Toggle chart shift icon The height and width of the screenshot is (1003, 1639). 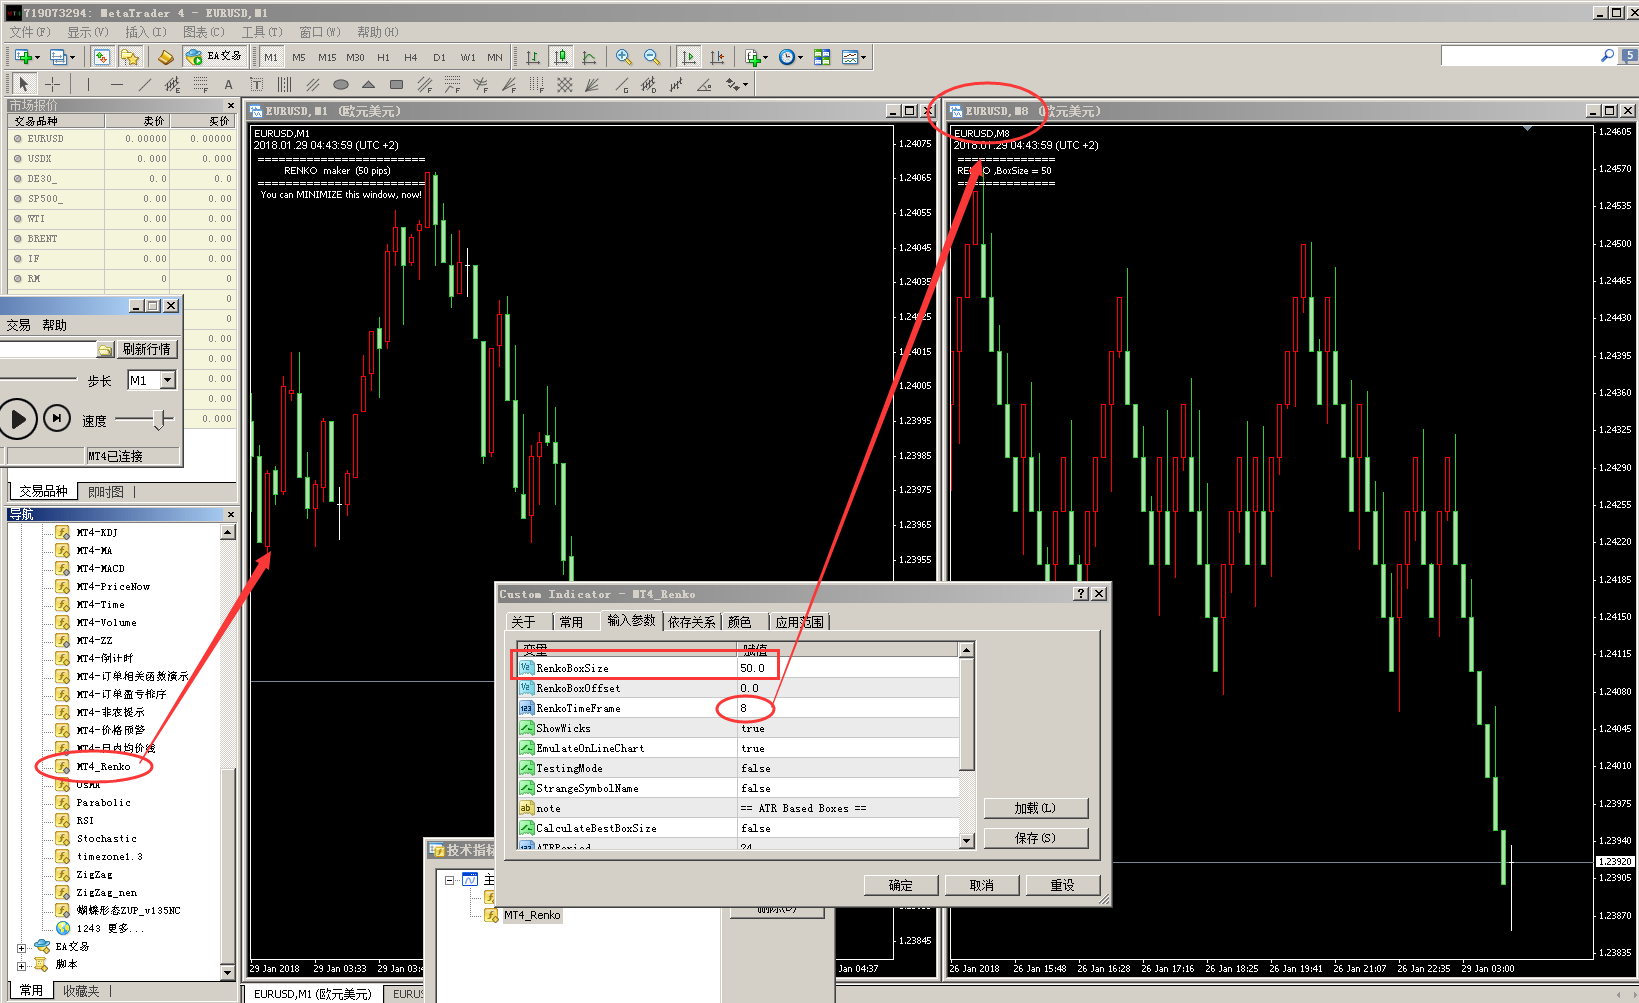click(717, 57)
